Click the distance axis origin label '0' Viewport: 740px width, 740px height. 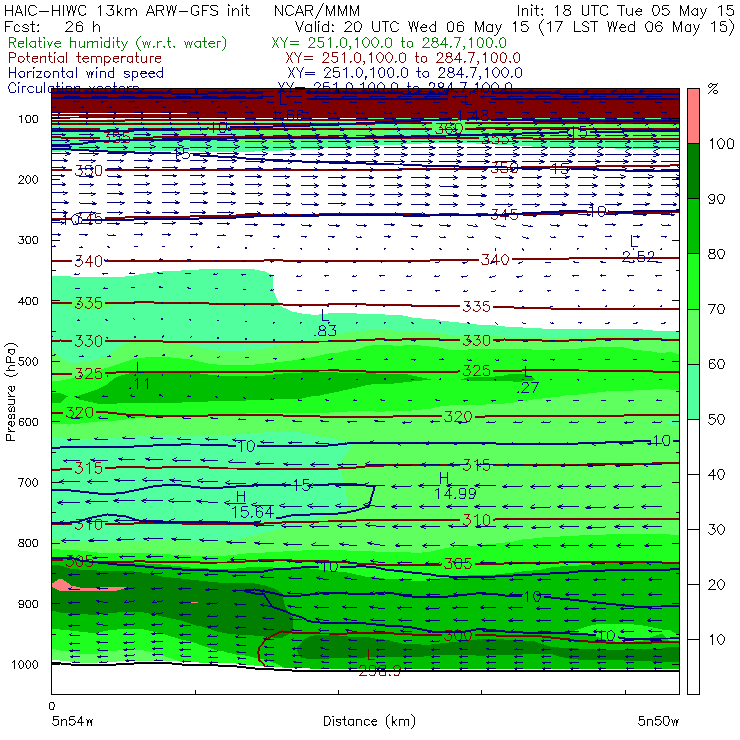click(51, 706)
